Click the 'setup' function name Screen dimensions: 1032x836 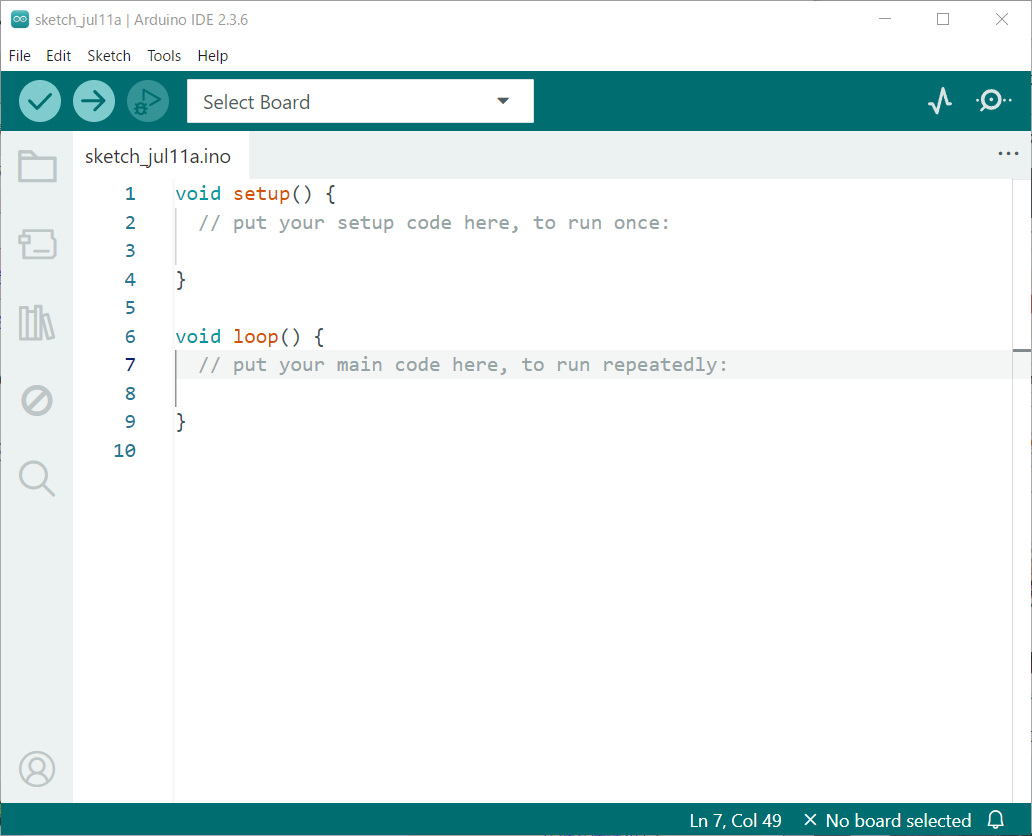(261, 194)
